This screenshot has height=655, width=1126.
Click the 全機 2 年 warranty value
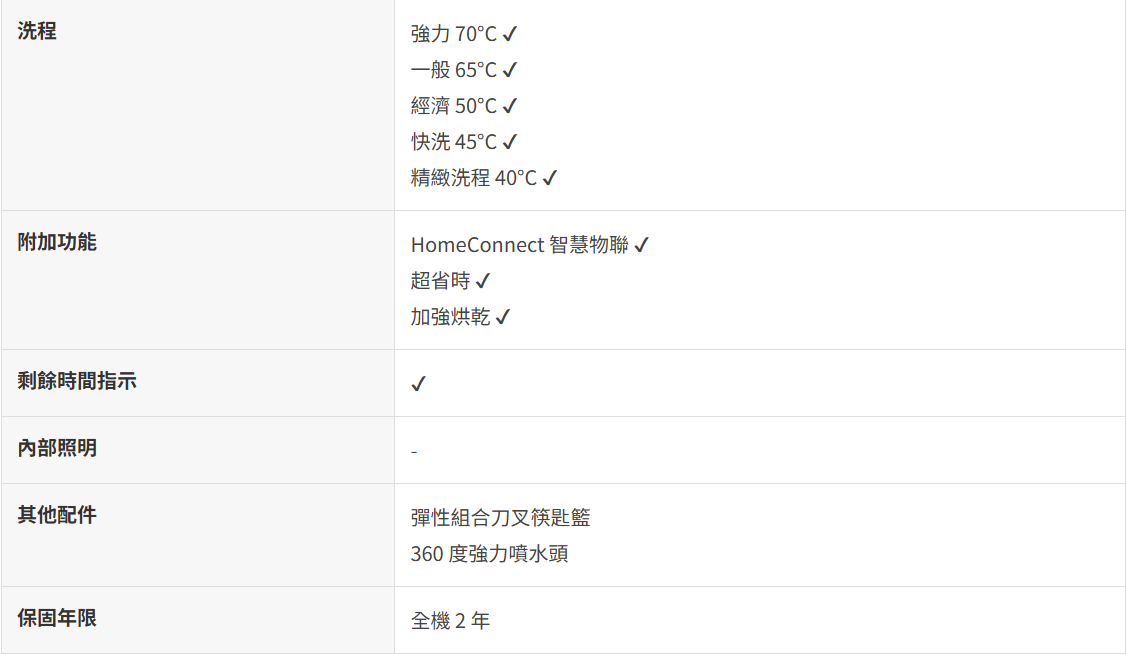pyautogui.click(x=450, y=621)
